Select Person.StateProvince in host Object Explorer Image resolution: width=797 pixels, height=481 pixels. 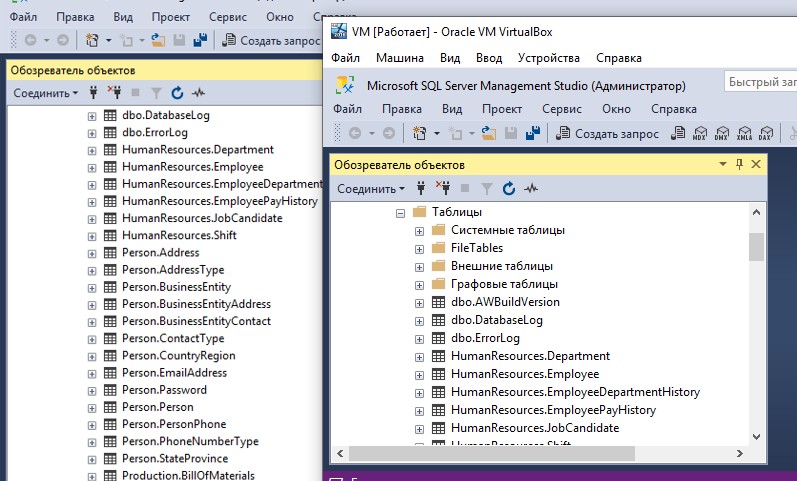point(175,458)
